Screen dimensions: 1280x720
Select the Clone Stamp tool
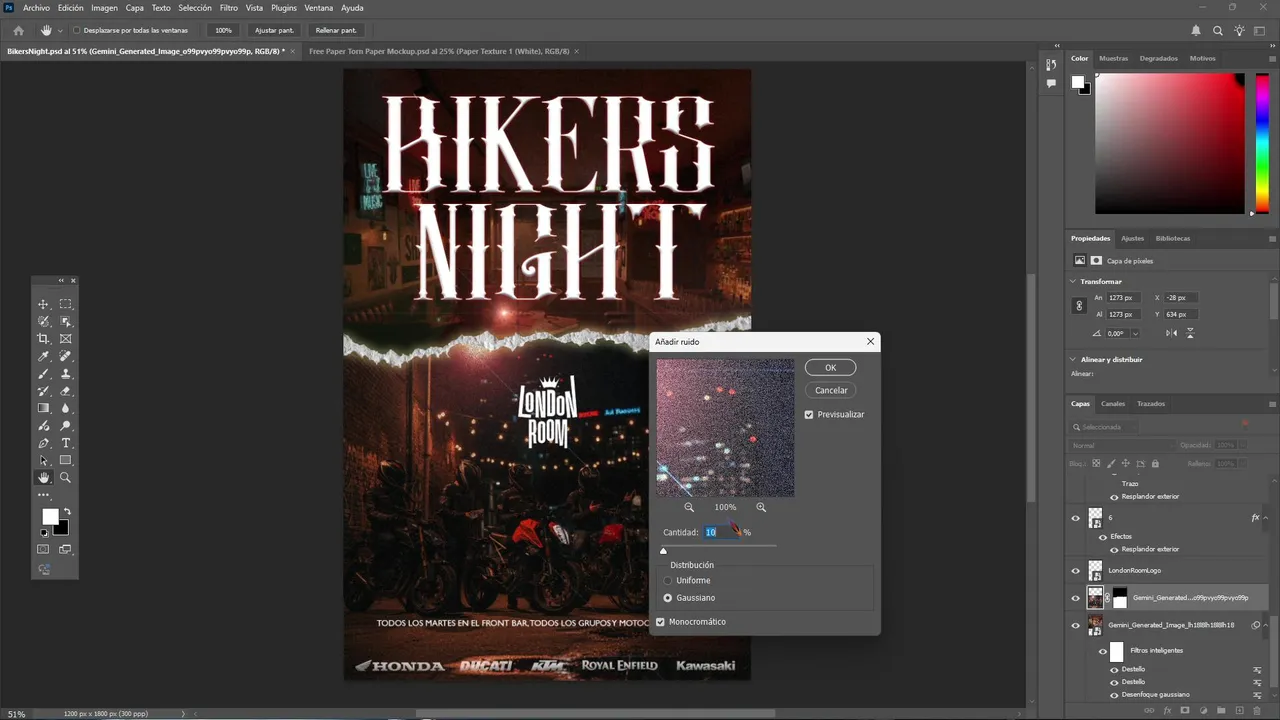pyautogui.click(x=65, y=374)
